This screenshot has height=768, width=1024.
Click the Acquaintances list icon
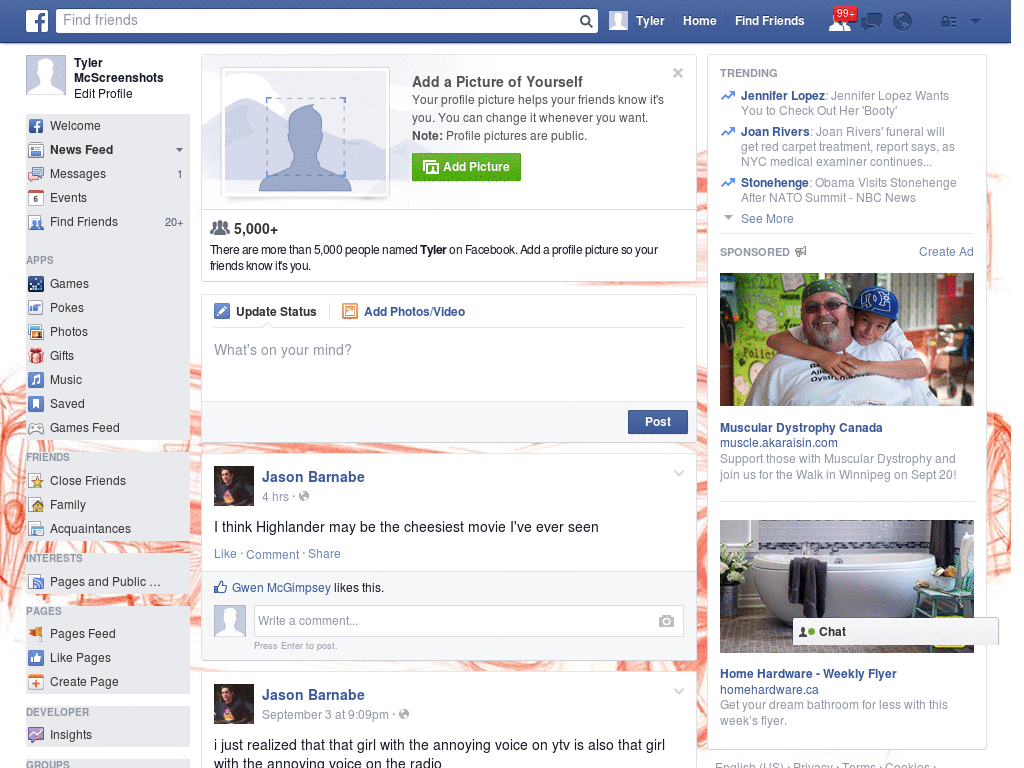(36, 529)
